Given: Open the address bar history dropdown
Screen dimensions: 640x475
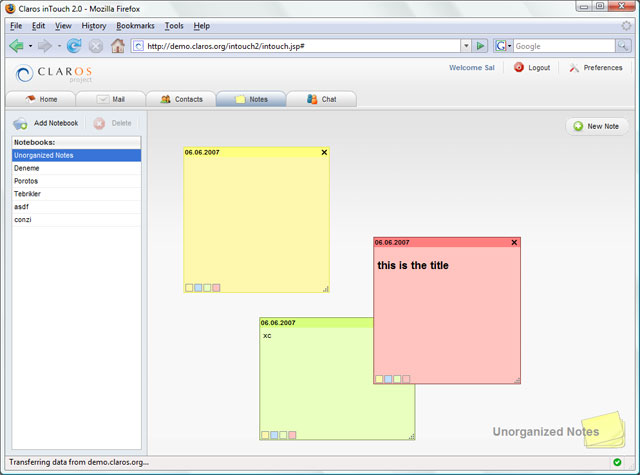Looking at the screenshot, I should pos(466,46).
